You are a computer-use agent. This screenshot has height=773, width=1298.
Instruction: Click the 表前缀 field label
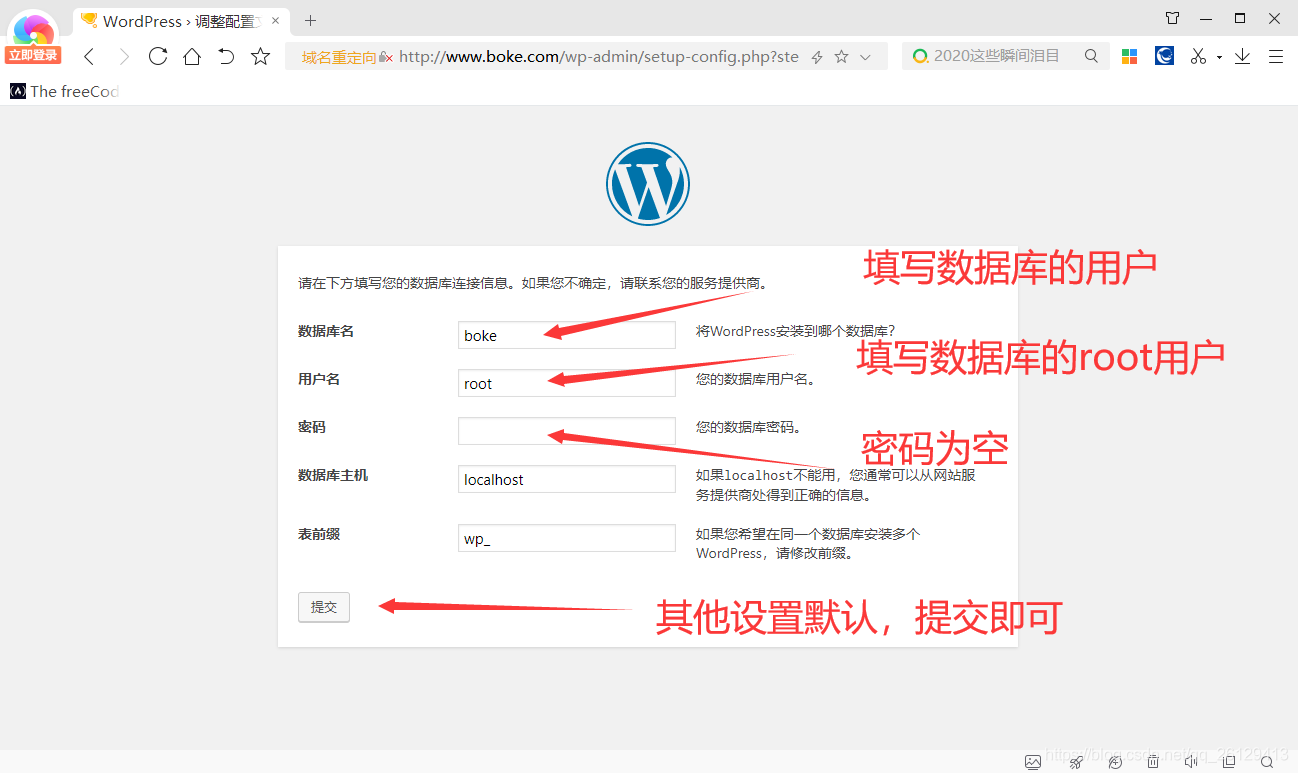pyautogui.click(x=319, y=534)
